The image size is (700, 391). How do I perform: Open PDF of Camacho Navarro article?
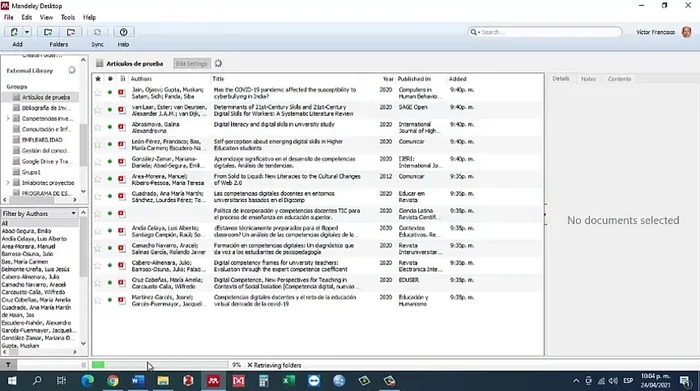(x=121, y=248)
